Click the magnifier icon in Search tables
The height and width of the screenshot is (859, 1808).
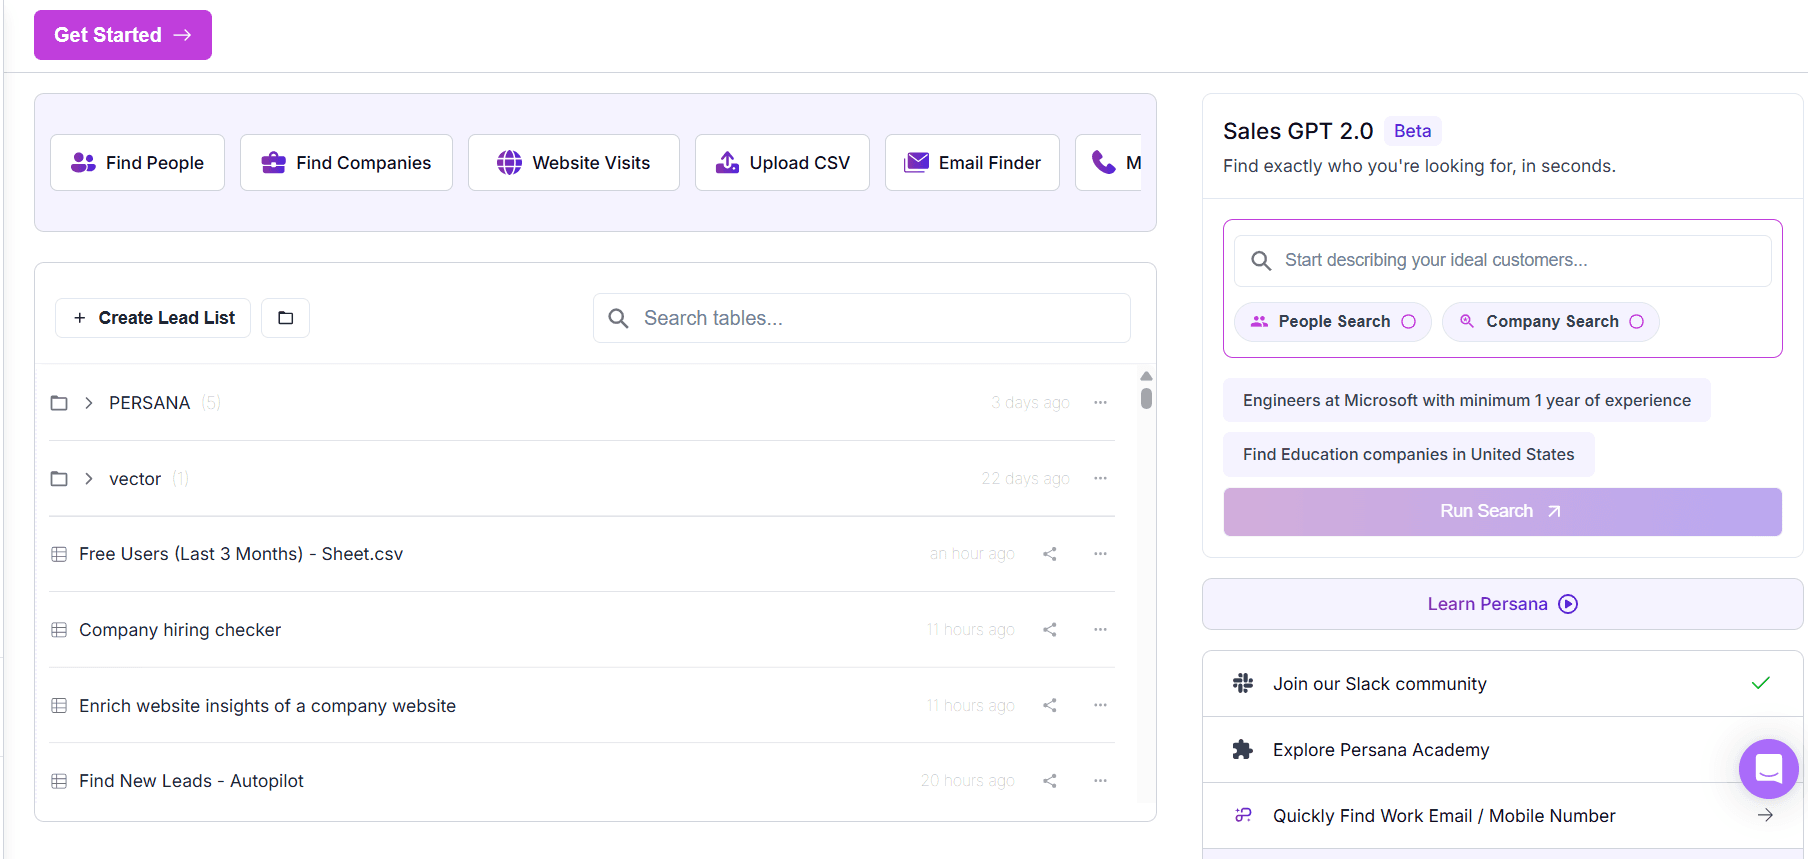(619, 318)
